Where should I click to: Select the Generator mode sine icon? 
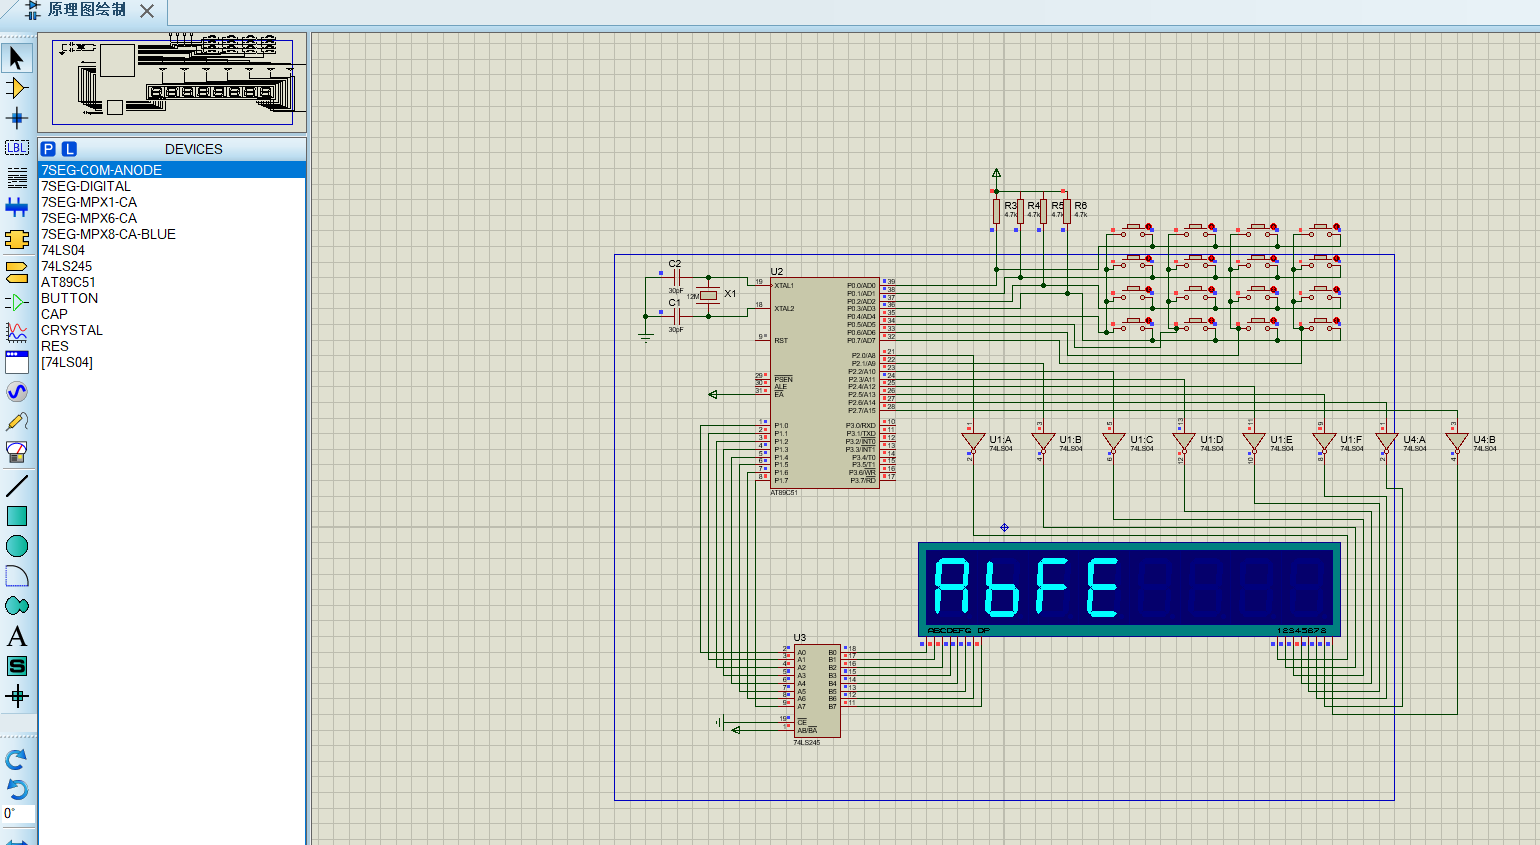[16, 392]
